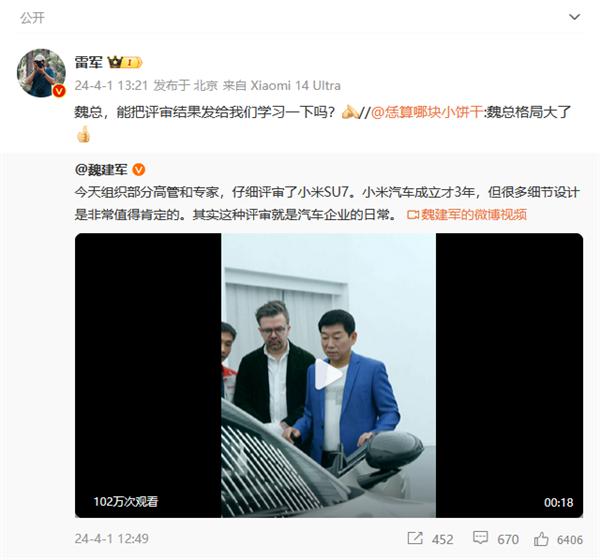Open the 雷军 username link

point(88,62)
